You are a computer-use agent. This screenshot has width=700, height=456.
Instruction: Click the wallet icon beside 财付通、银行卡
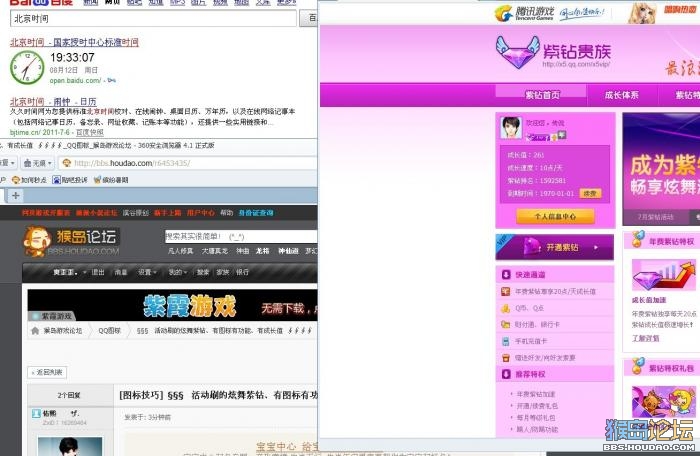[505, 325]
